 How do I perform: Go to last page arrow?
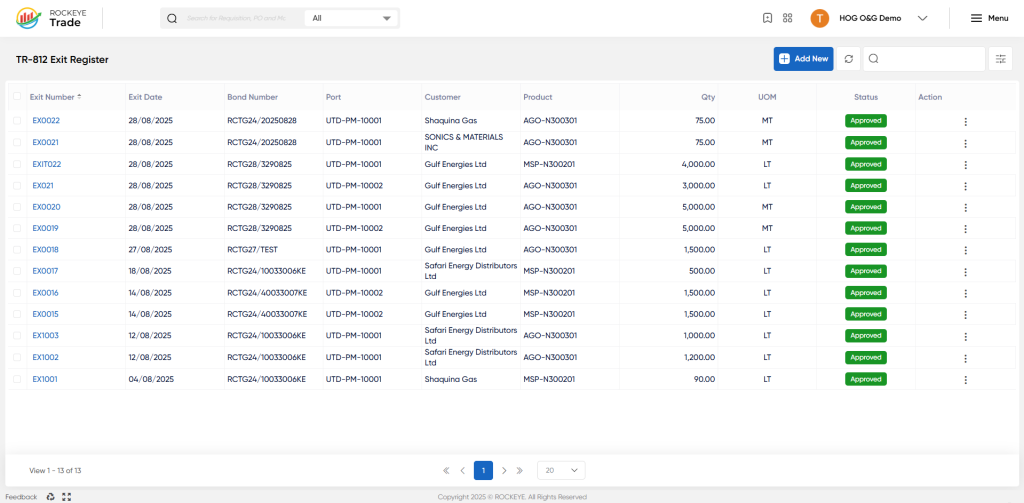pyautogui.click(x=520, y=470)
